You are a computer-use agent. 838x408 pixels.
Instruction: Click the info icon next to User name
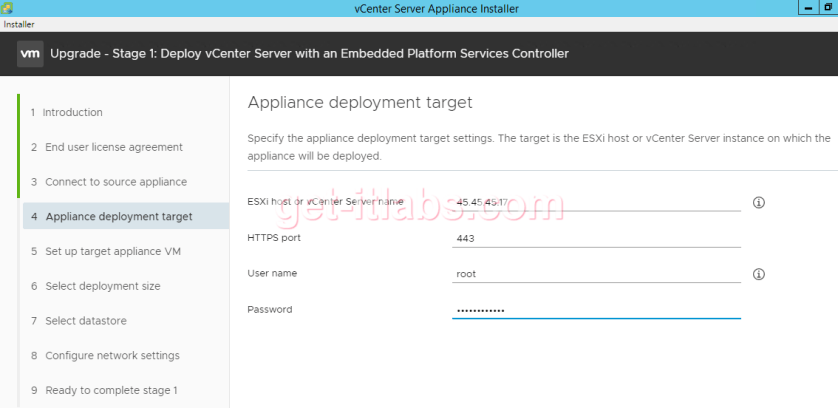click(x=758, y=274)
